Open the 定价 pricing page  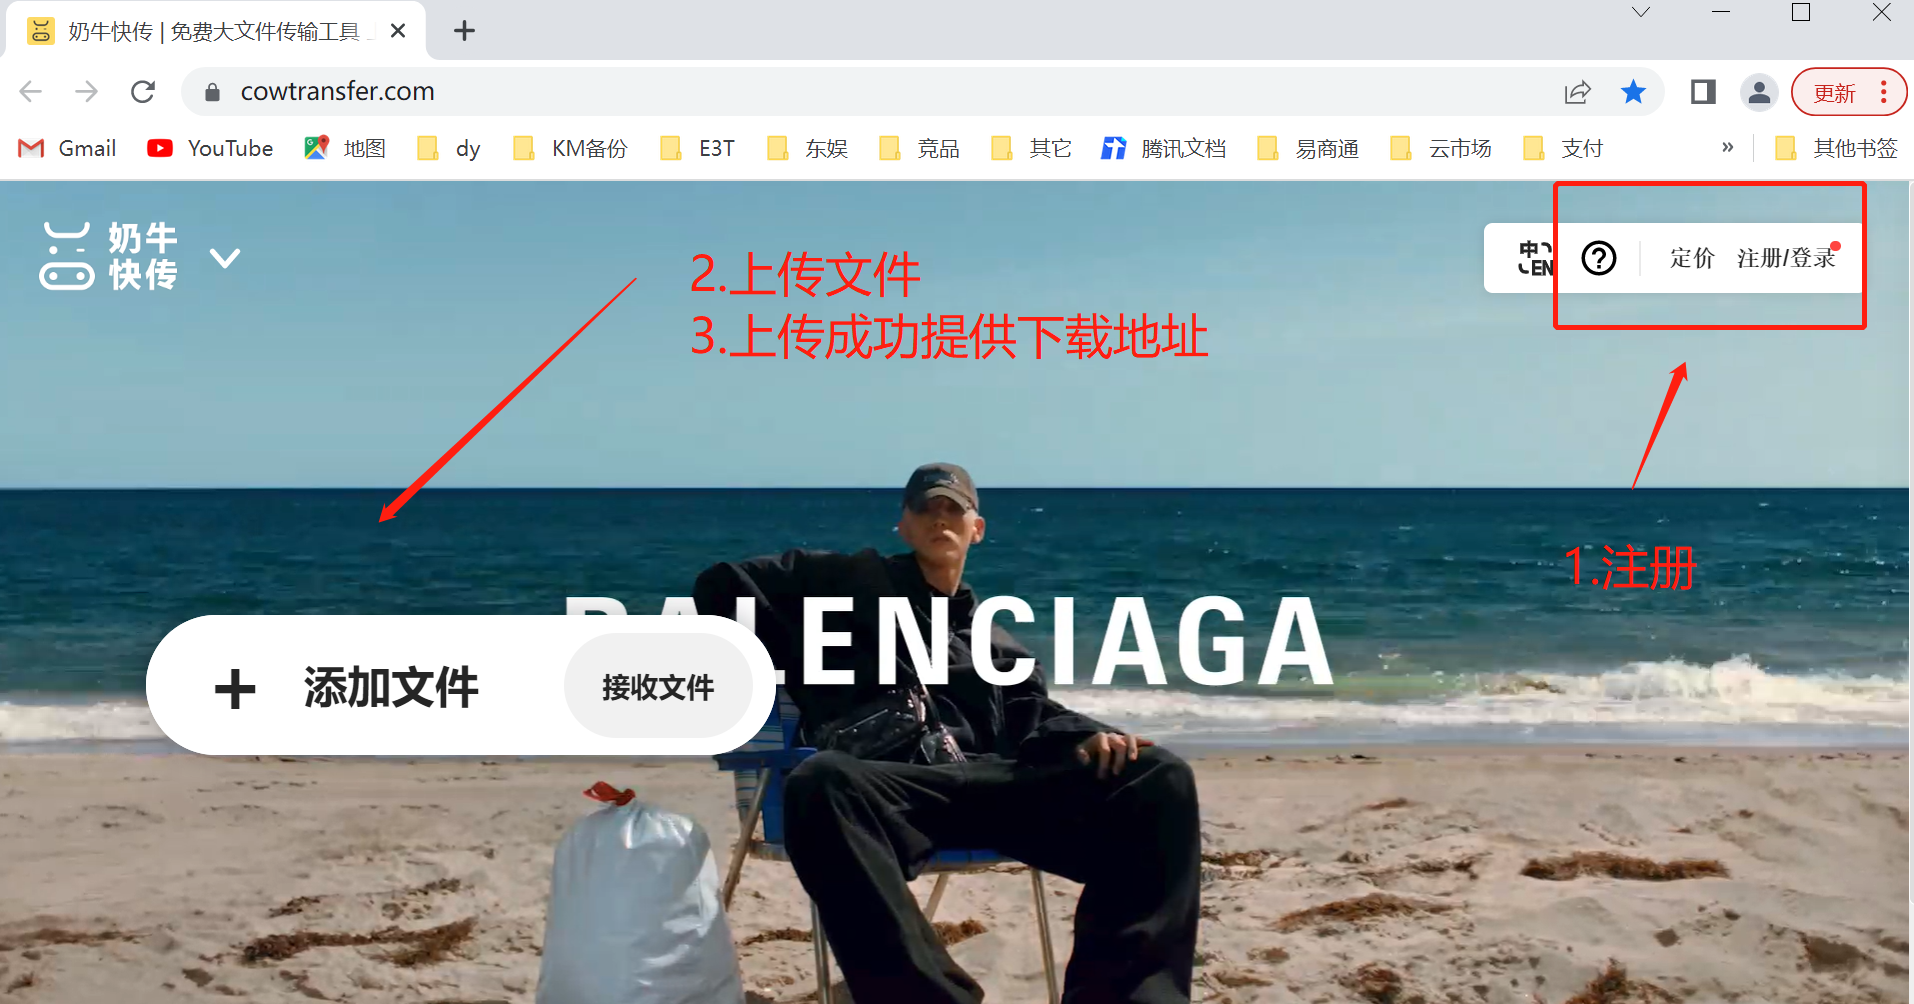tap(1692, 258)
